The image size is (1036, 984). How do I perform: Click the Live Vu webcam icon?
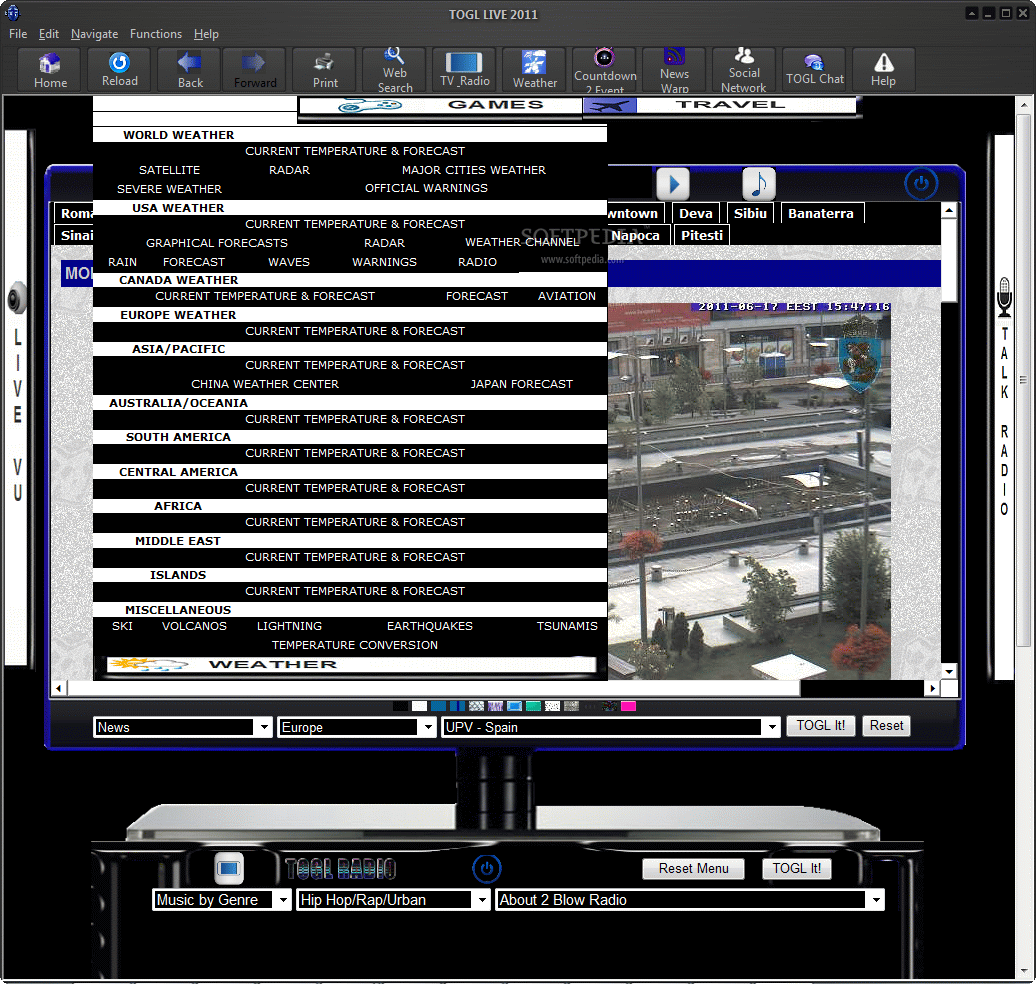click(17, 297)
